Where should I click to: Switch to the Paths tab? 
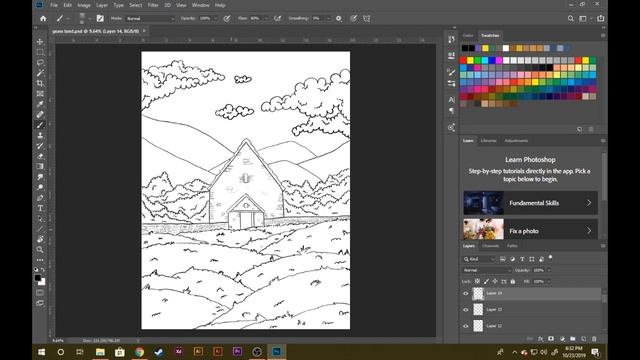512,246
